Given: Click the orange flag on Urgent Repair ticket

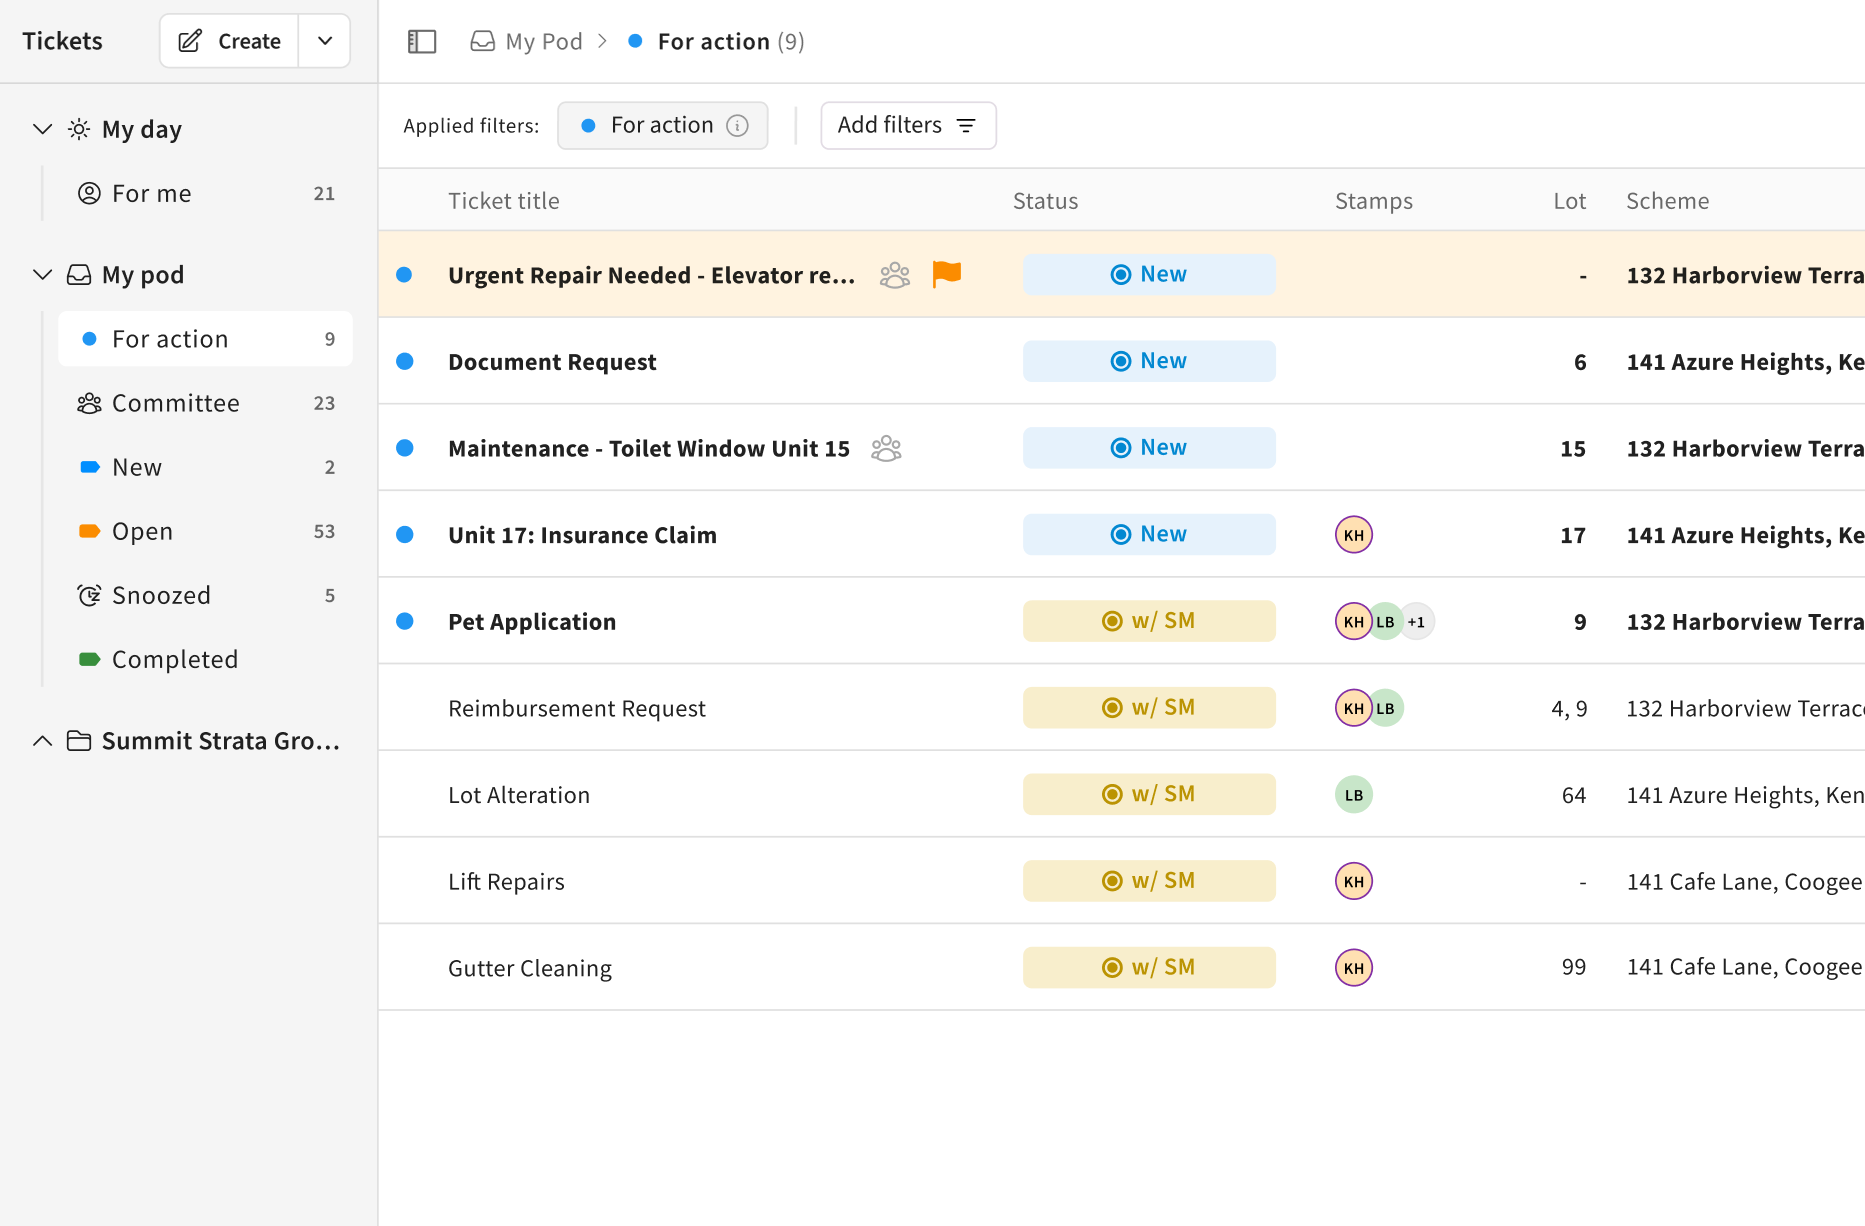Looking at the screenshot, I should tap(946, 273).
